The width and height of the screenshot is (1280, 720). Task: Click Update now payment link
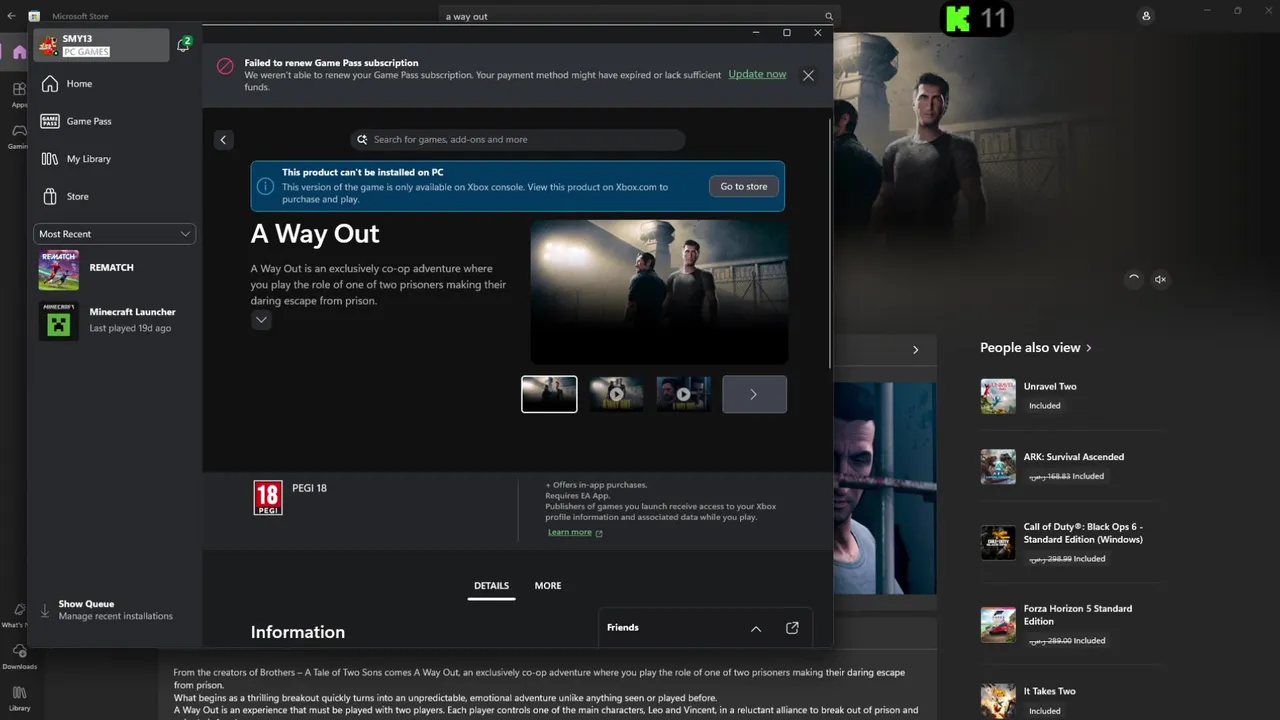(757, 74)
